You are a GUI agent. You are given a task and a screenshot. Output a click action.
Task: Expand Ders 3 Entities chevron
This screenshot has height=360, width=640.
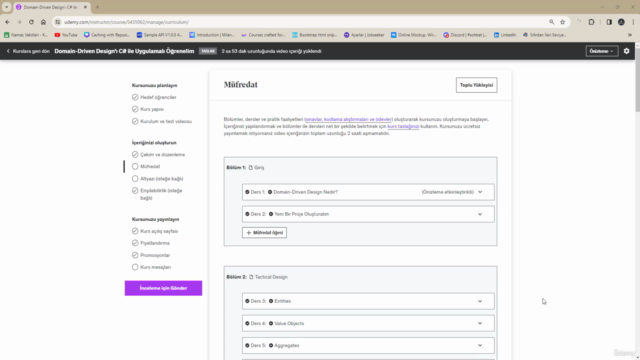click(x=480, y=301)
